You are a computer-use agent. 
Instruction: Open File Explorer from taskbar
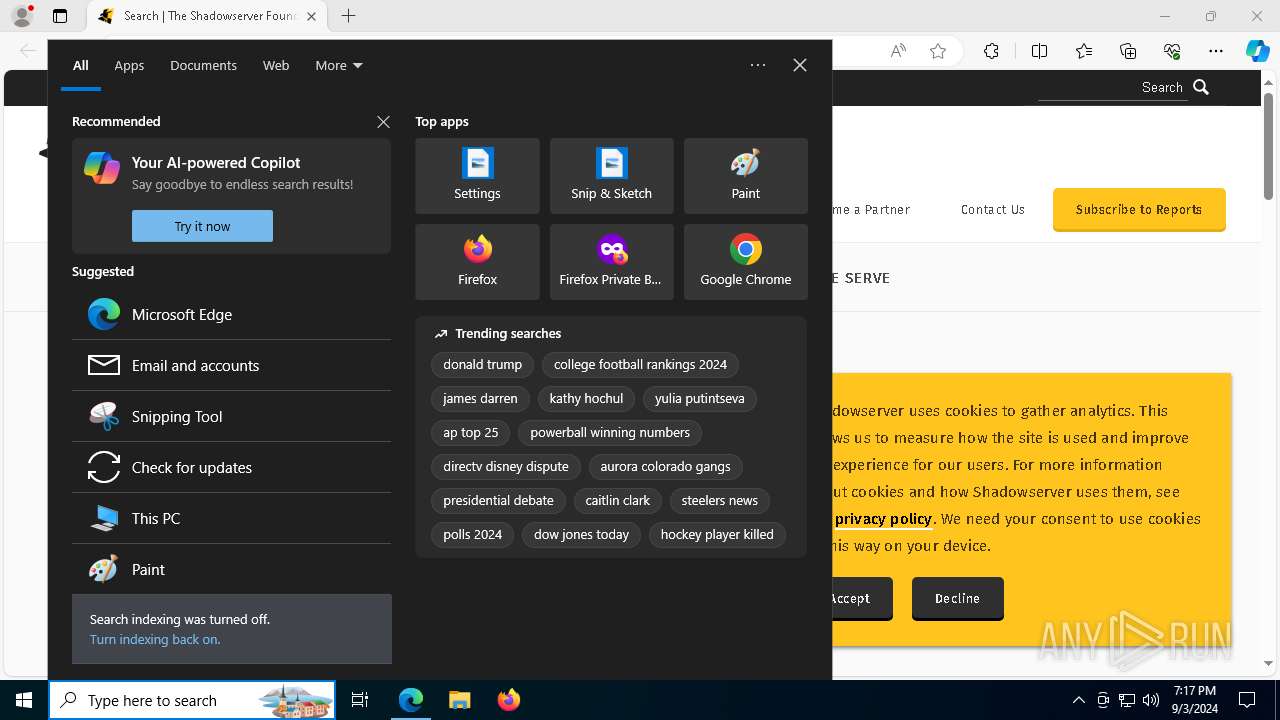[x=459, y=700]
